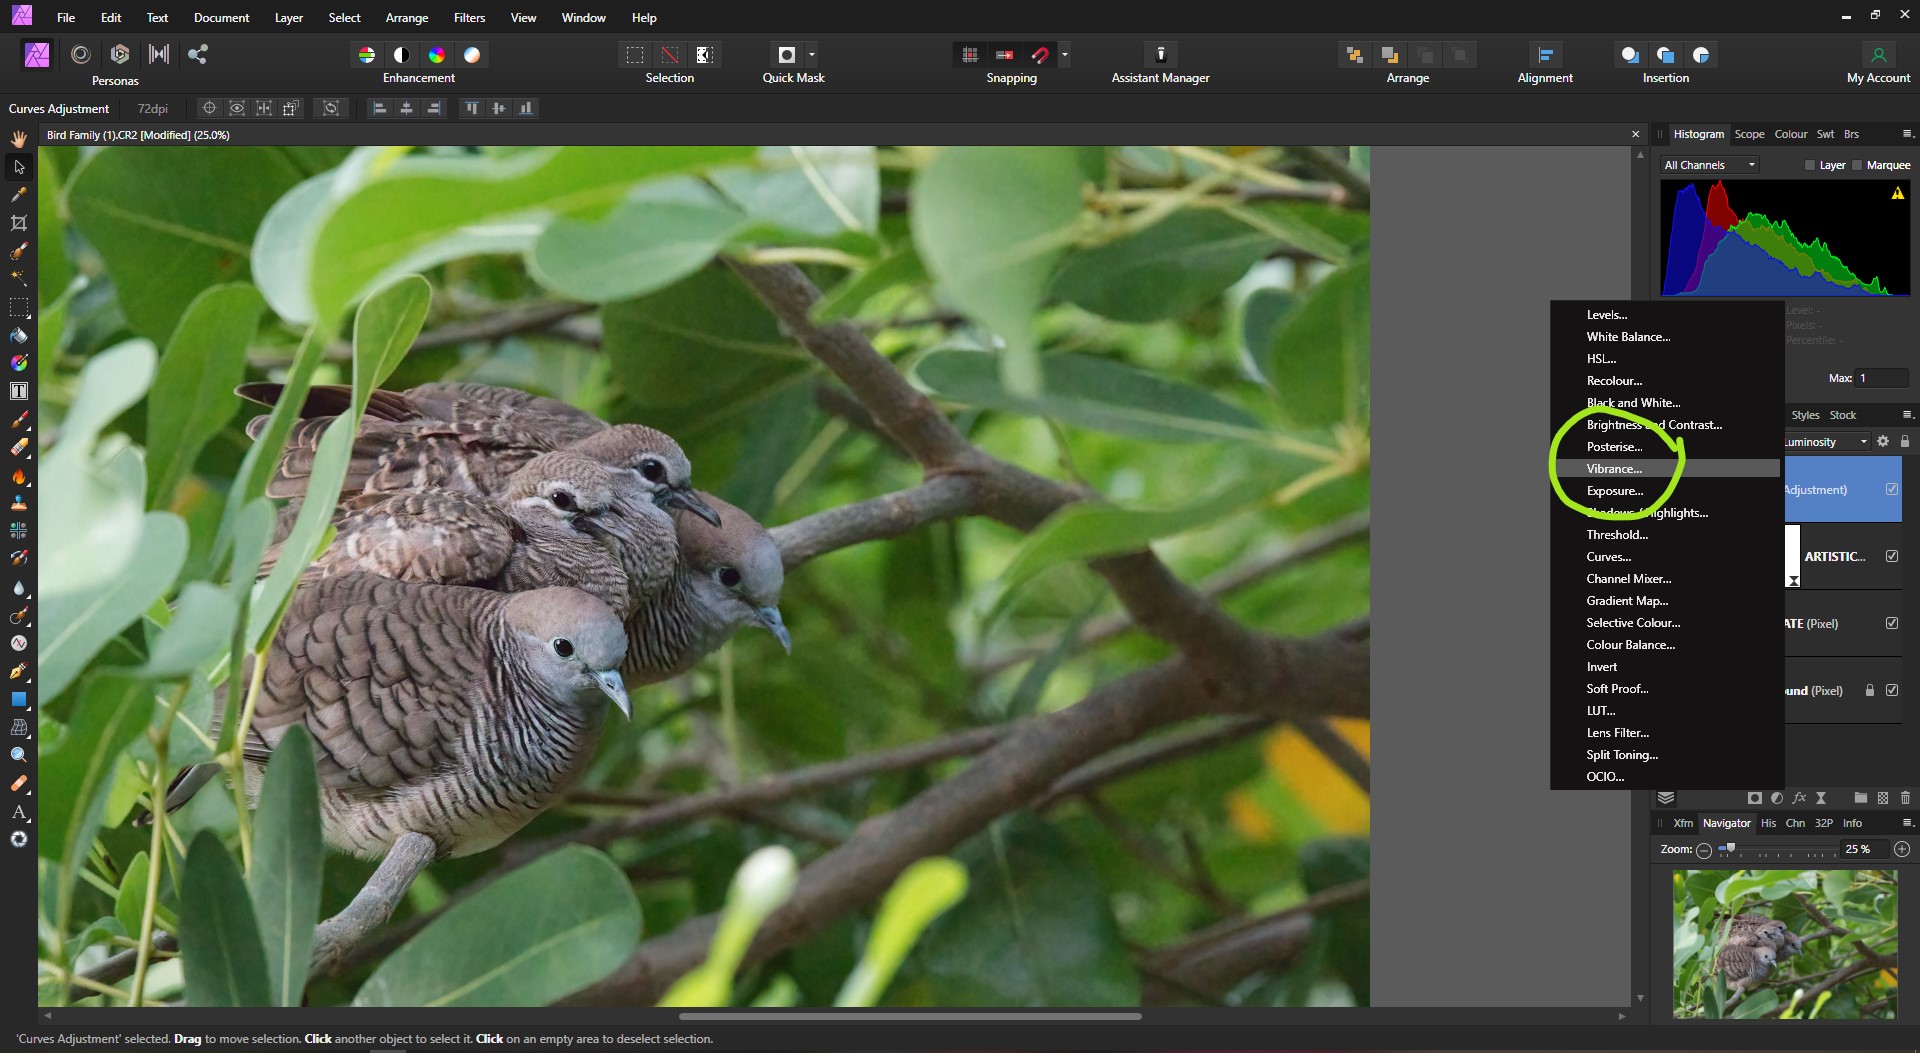Switch to the Scope panel tab
The image size is (1920, 1053).
click(x=1749, y=134)
